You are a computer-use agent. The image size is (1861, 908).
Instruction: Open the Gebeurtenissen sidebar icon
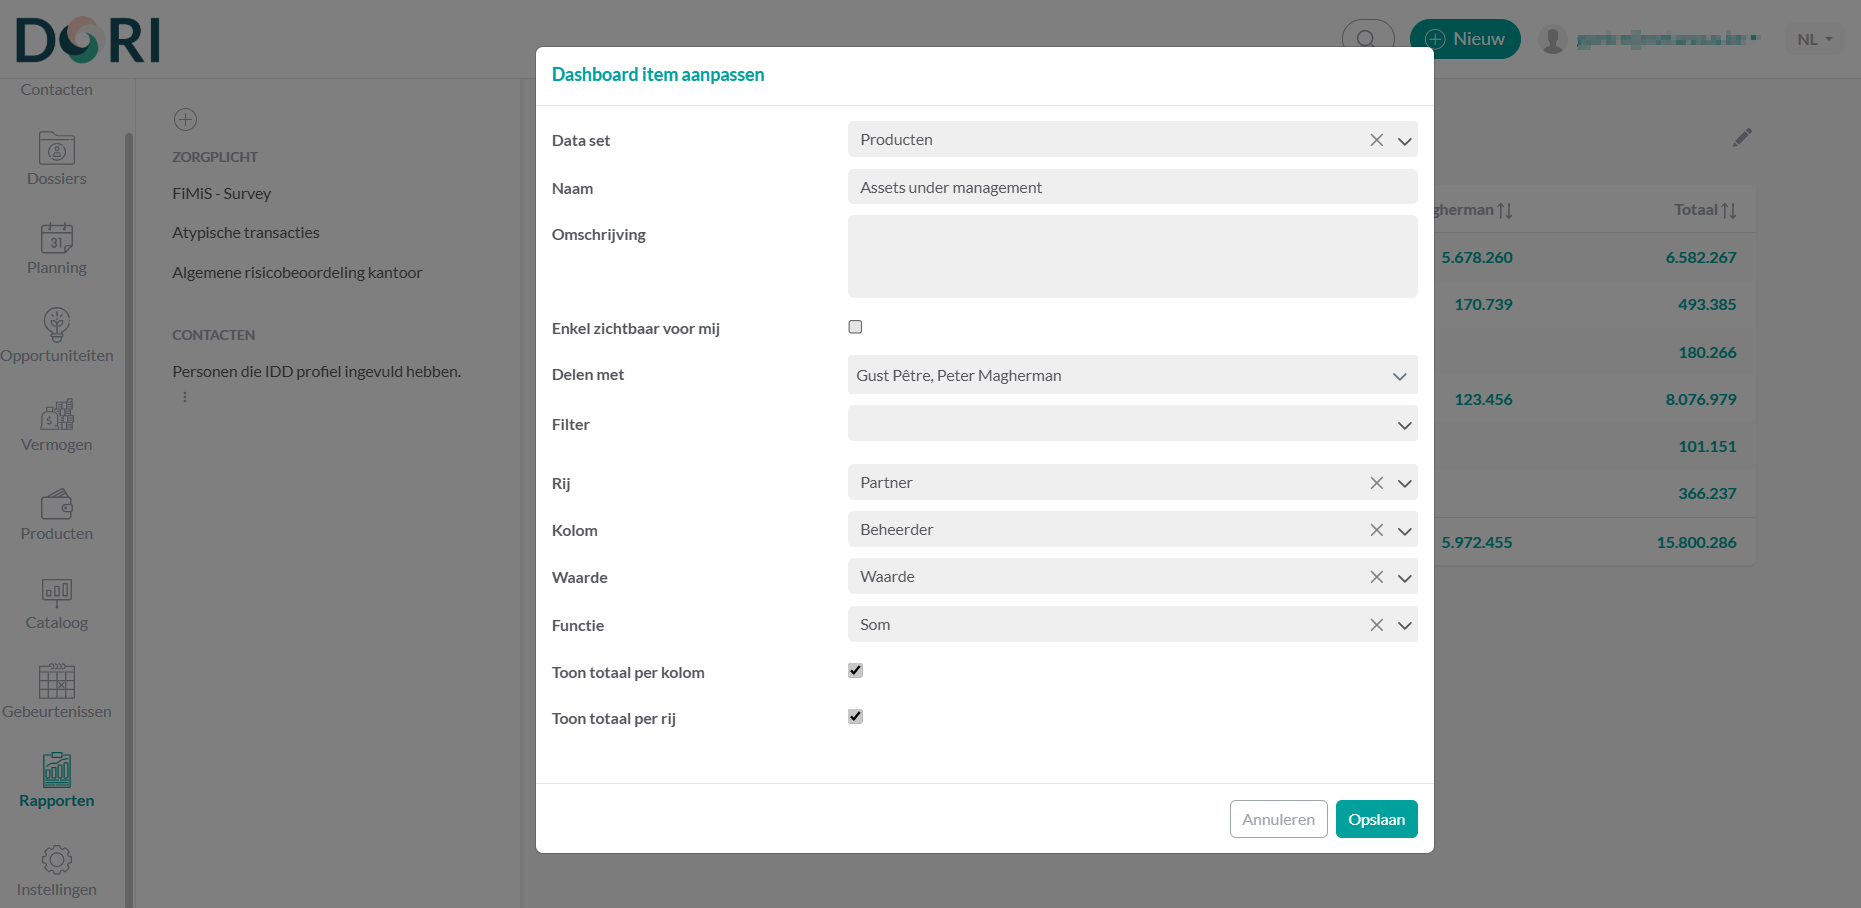(57, 681)
